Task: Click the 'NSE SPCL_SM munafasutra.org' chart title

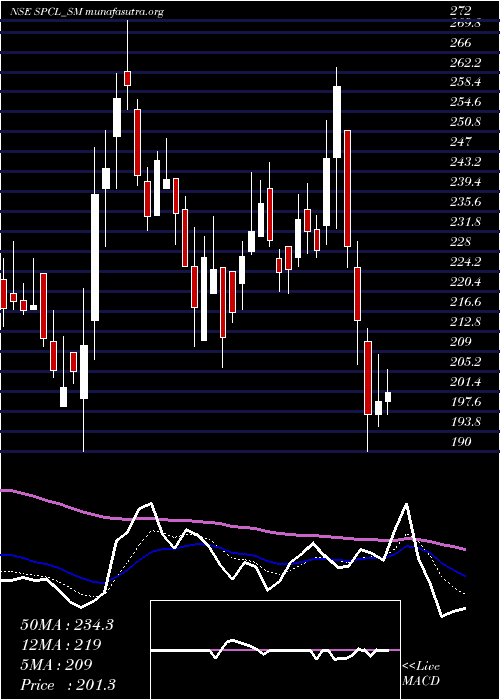Action: 87,12
